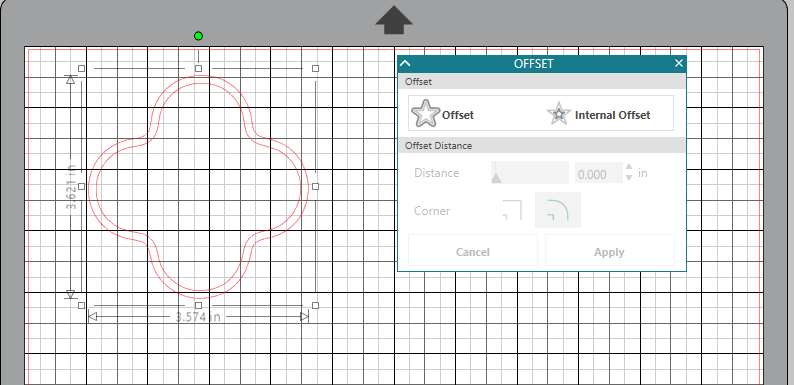Choose the Internal Offset star option
Image resolution: width=794 pixels, height=385 pixels.
[558, 114]
